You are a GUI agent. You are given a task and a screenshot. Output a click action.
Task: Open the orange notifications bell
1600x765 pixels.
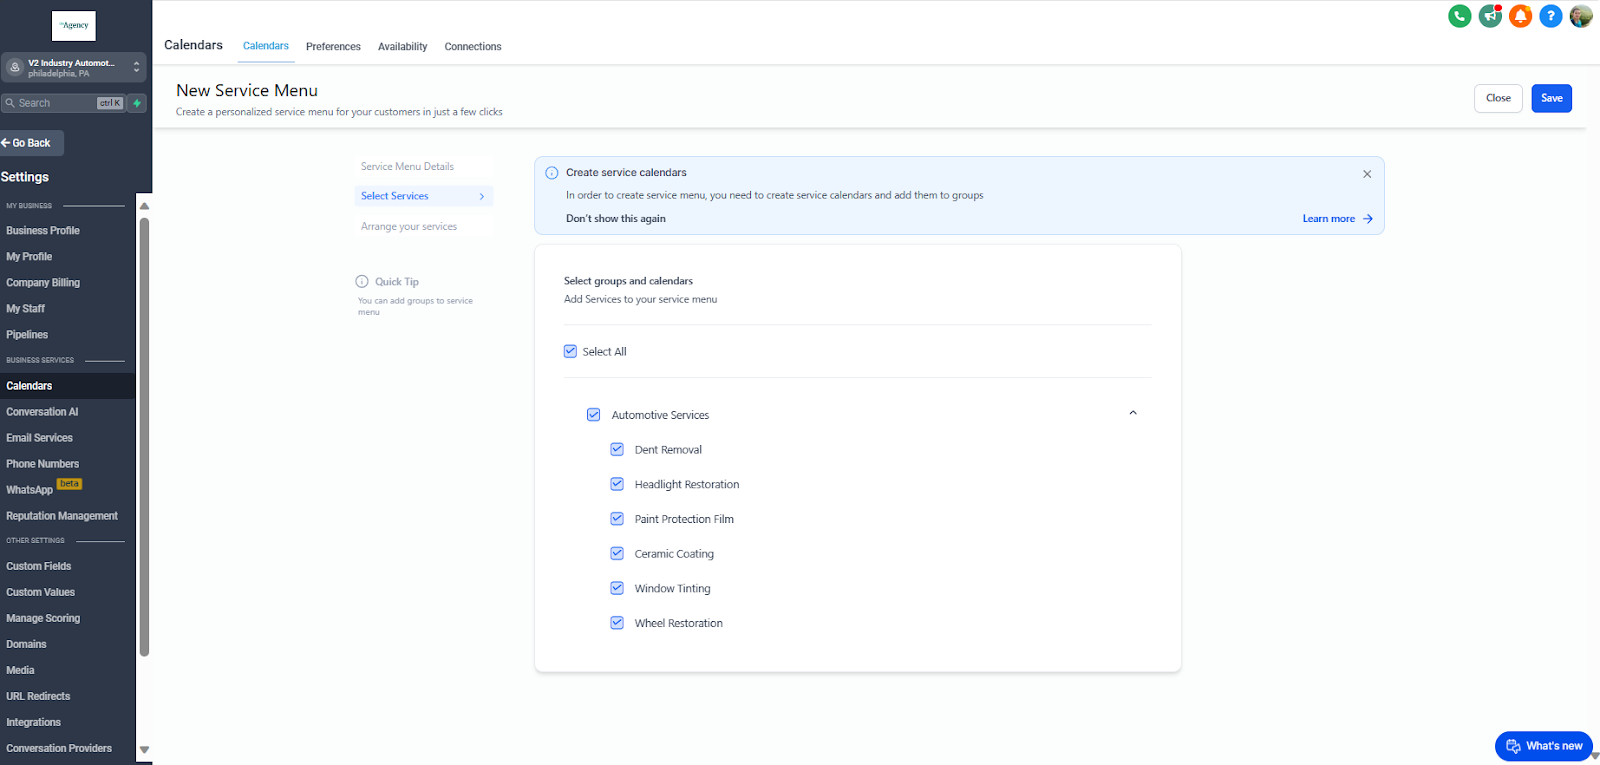click(1520, 16)
